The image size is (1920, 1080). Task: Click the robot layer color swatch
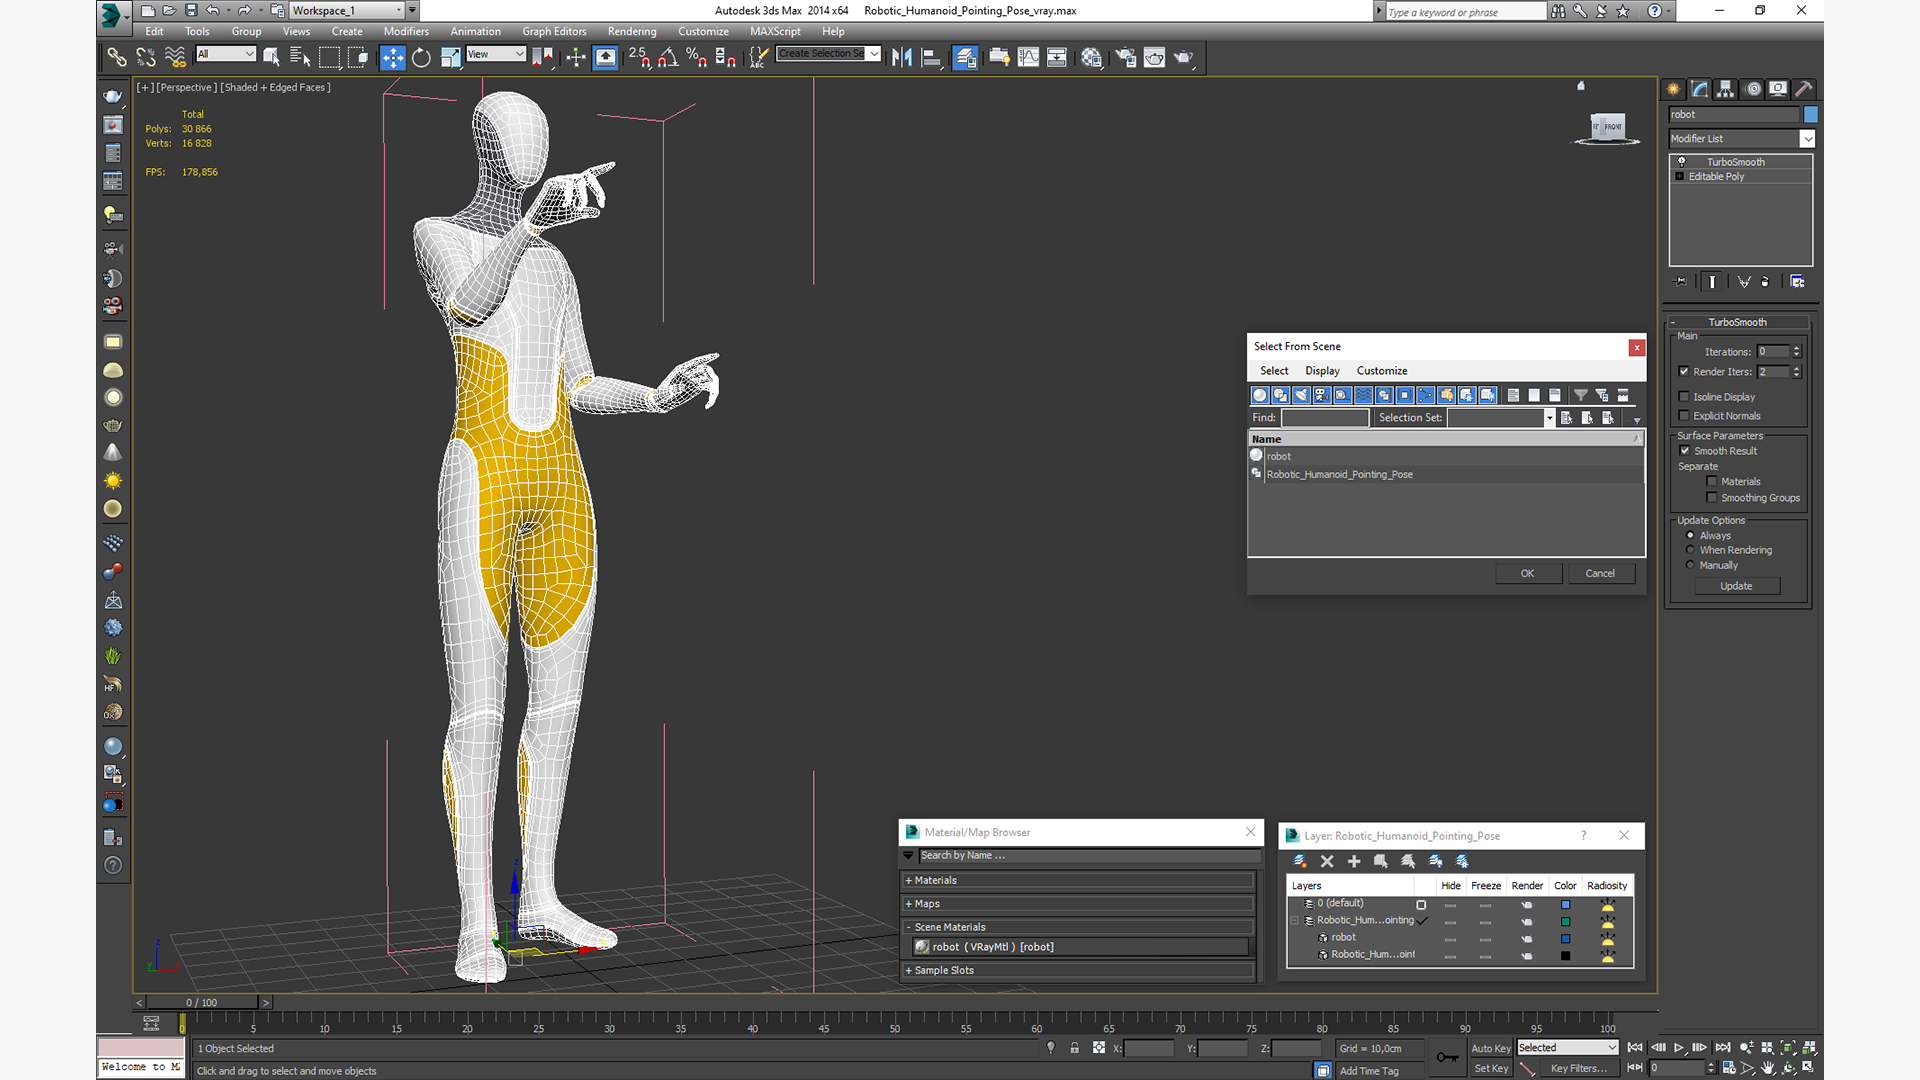click(x=1566, y=939)
